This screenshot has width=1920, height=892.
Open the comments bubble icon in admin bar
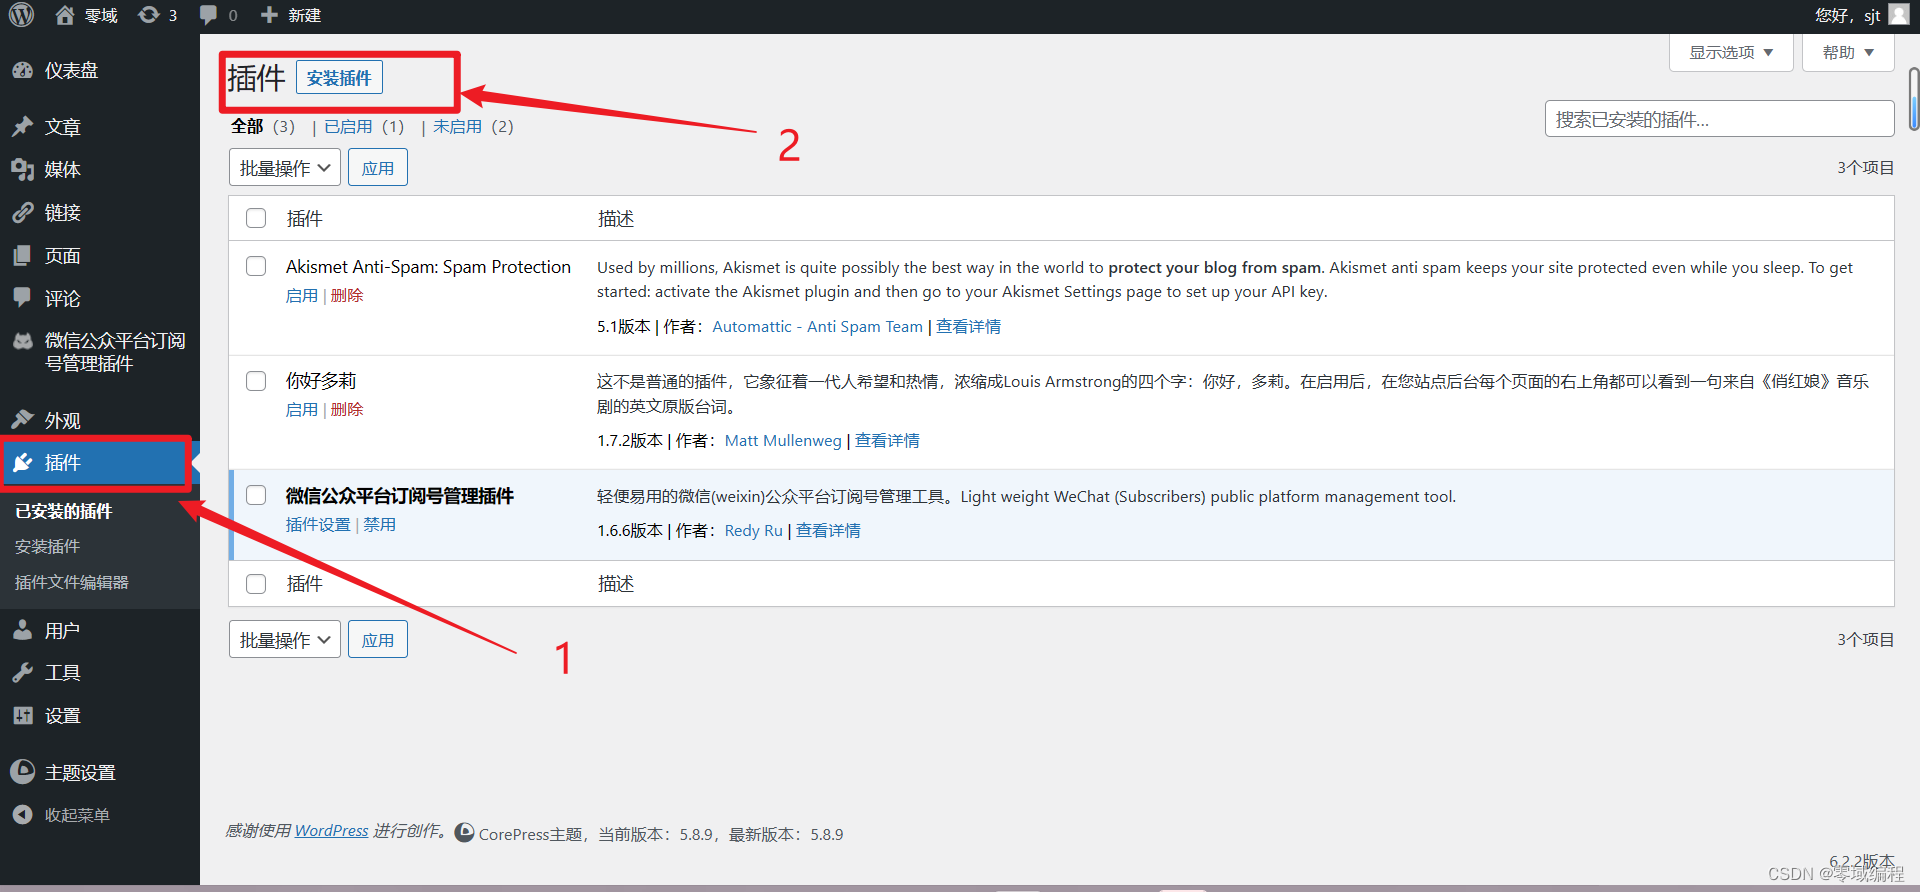click(208, 15)
